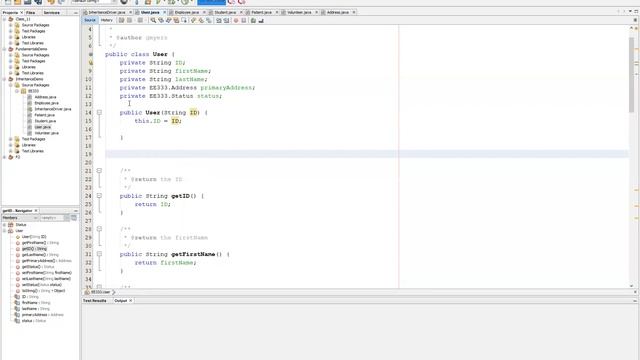This screenshot has height=360, width=640.
Task: Collapse the InheritanceDemo project node
Action: (x=4, y=79)
